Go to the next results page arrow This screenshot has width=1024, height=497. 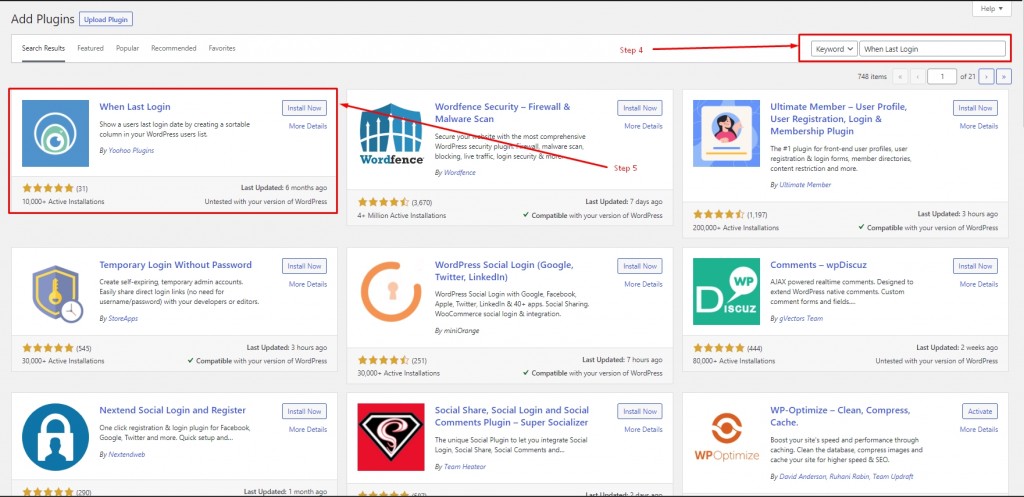pyautogui.click(x=987, y=76)
